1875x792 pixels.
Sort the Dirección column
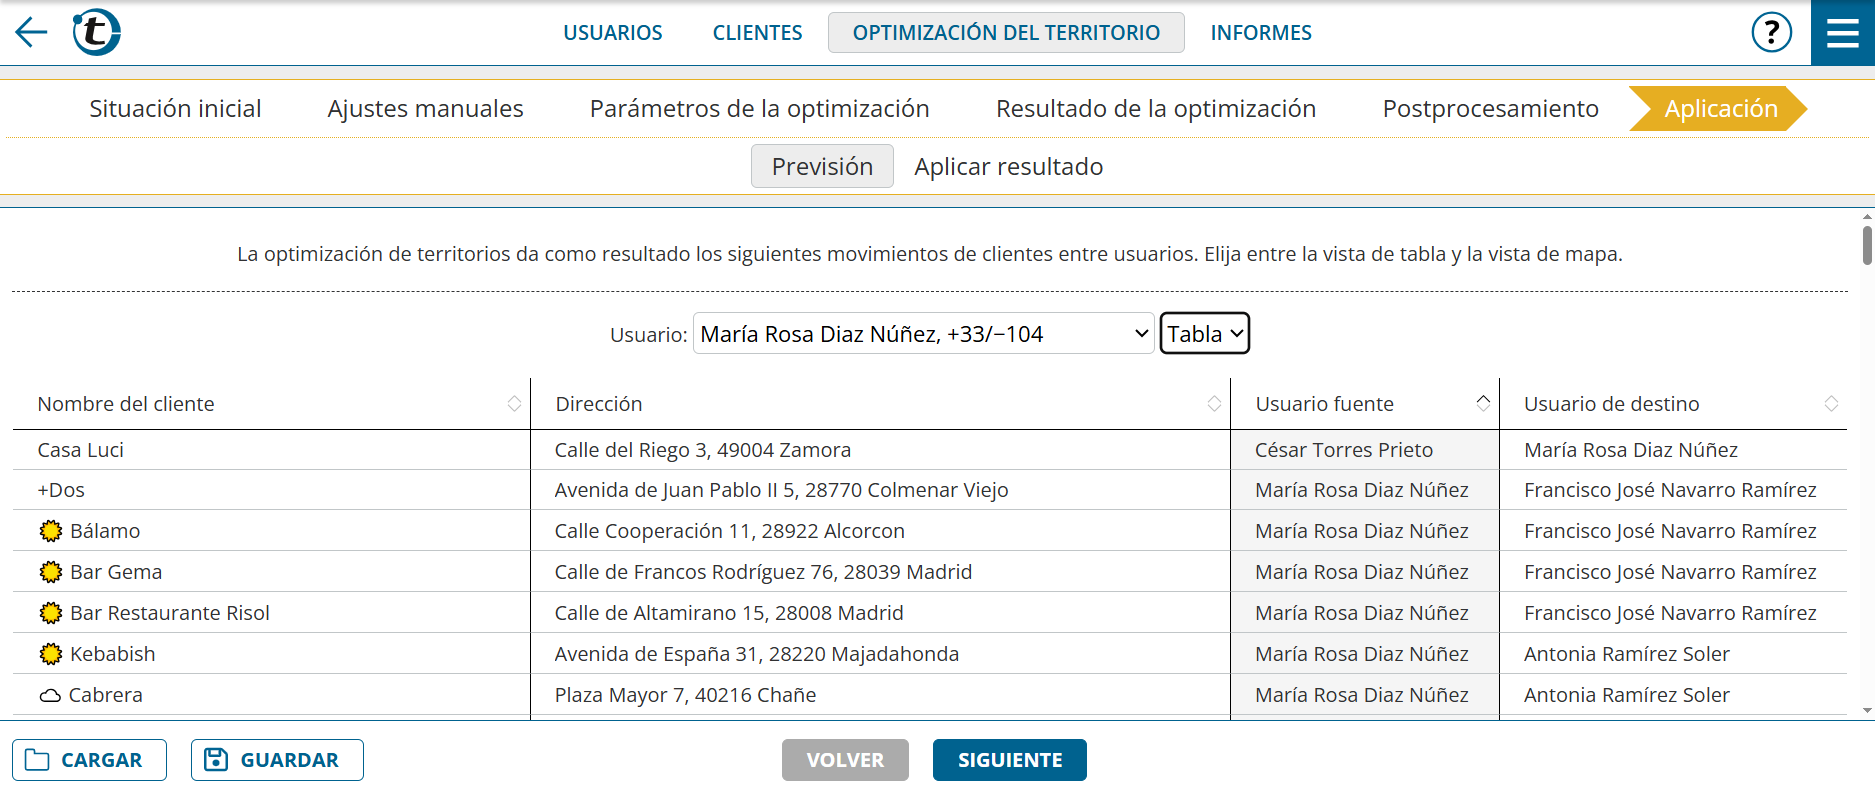[x=1213, y=404]
